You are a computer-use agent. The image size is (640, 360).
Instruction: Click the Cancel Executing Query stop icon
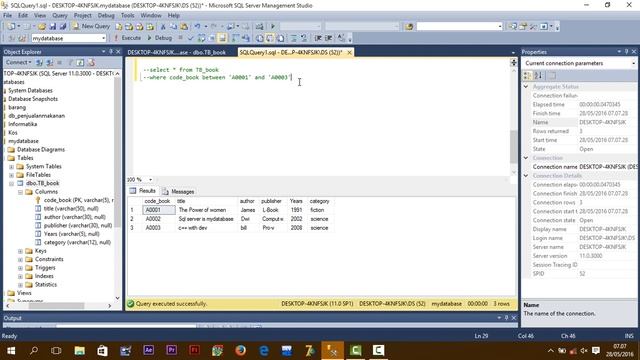point(180,38)
